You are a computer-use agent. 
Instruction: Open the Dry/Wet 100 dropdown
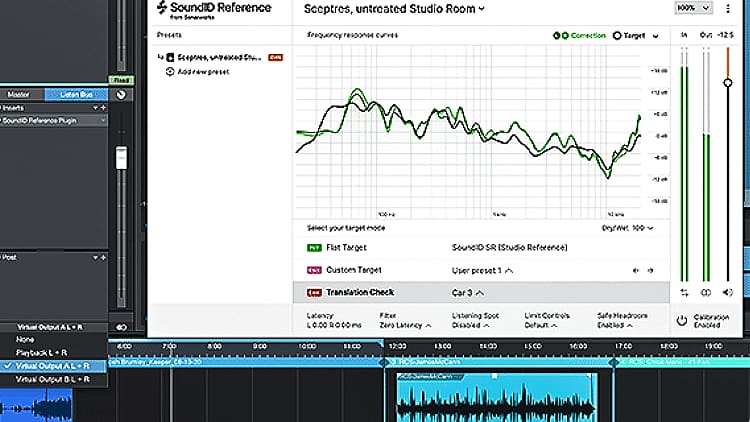pos(627,228)
